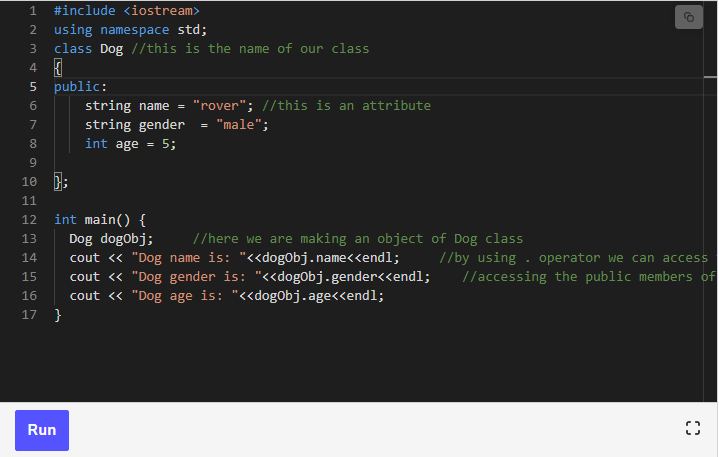Image resolution: width=719 pixels, height=457 pixels.
Task: Click line number 5 in the gutter
Action: click(33, 87)
